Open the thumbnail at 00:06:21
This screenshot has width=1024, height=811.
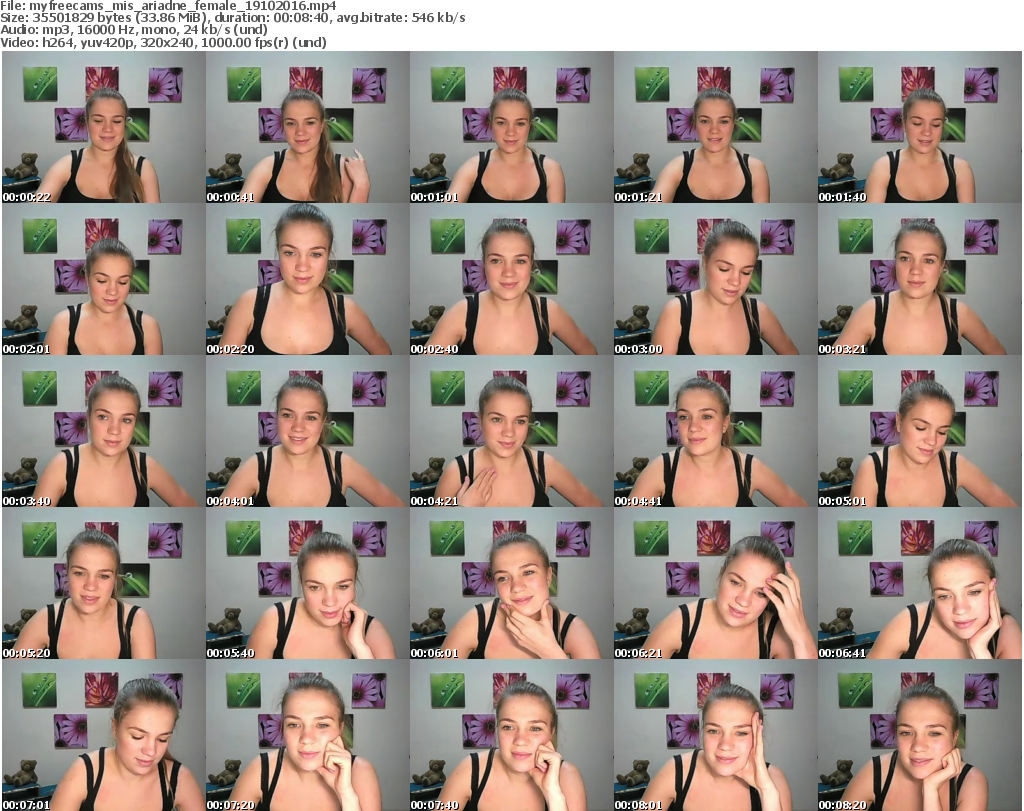click(714, 584)
